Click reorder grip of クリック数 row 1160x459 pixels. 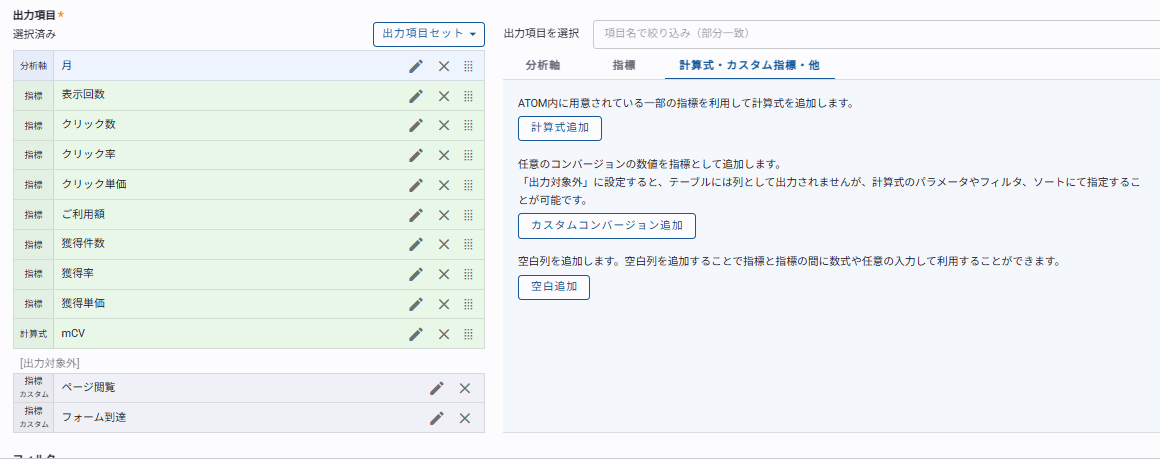point(468,126)
